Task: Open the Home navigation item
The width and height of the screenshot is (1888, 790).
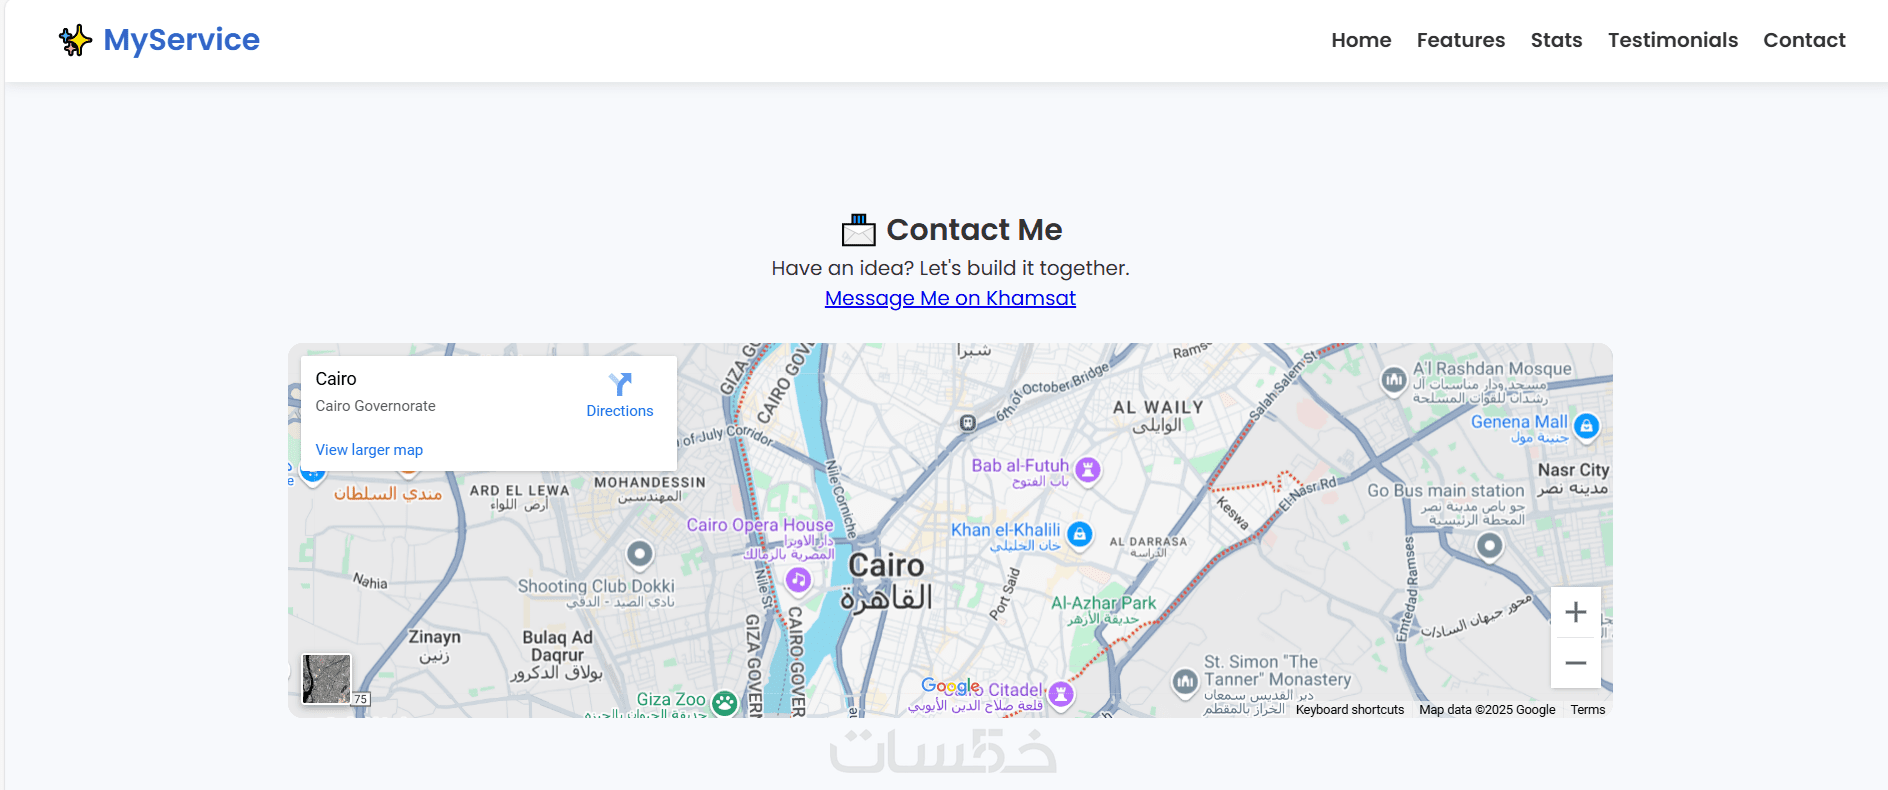Action: point(1361,40)
